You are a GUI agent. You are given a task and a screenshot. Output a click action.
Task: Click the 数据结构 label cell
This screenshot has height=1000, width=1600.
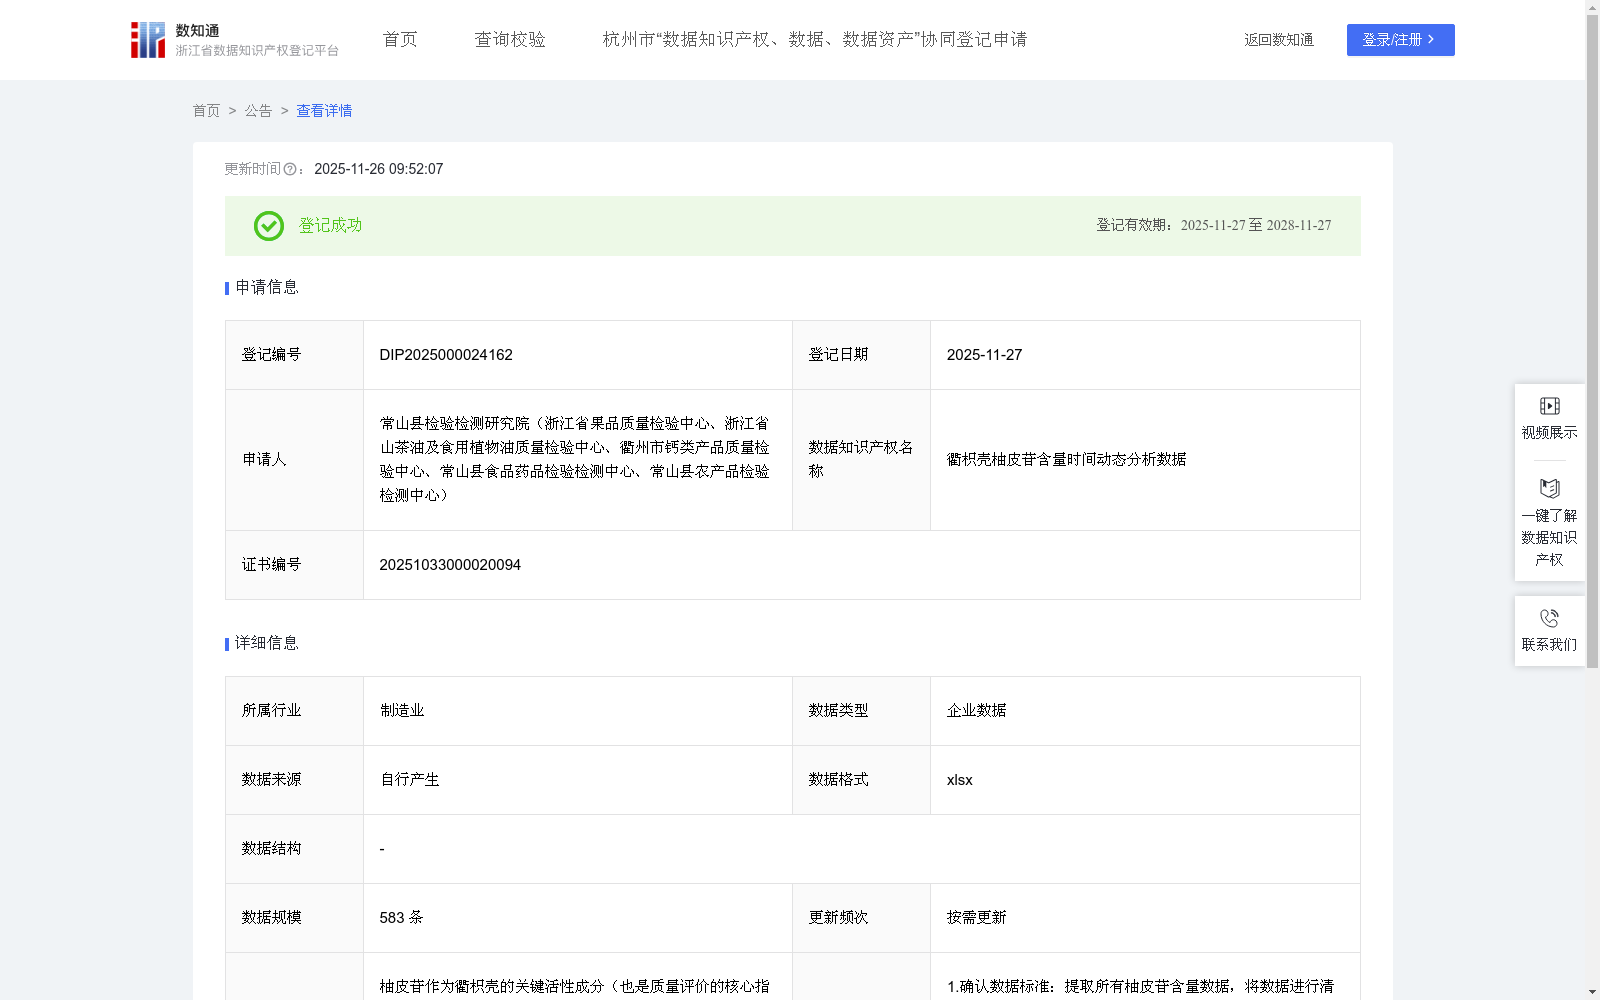[x=294, y=849]
